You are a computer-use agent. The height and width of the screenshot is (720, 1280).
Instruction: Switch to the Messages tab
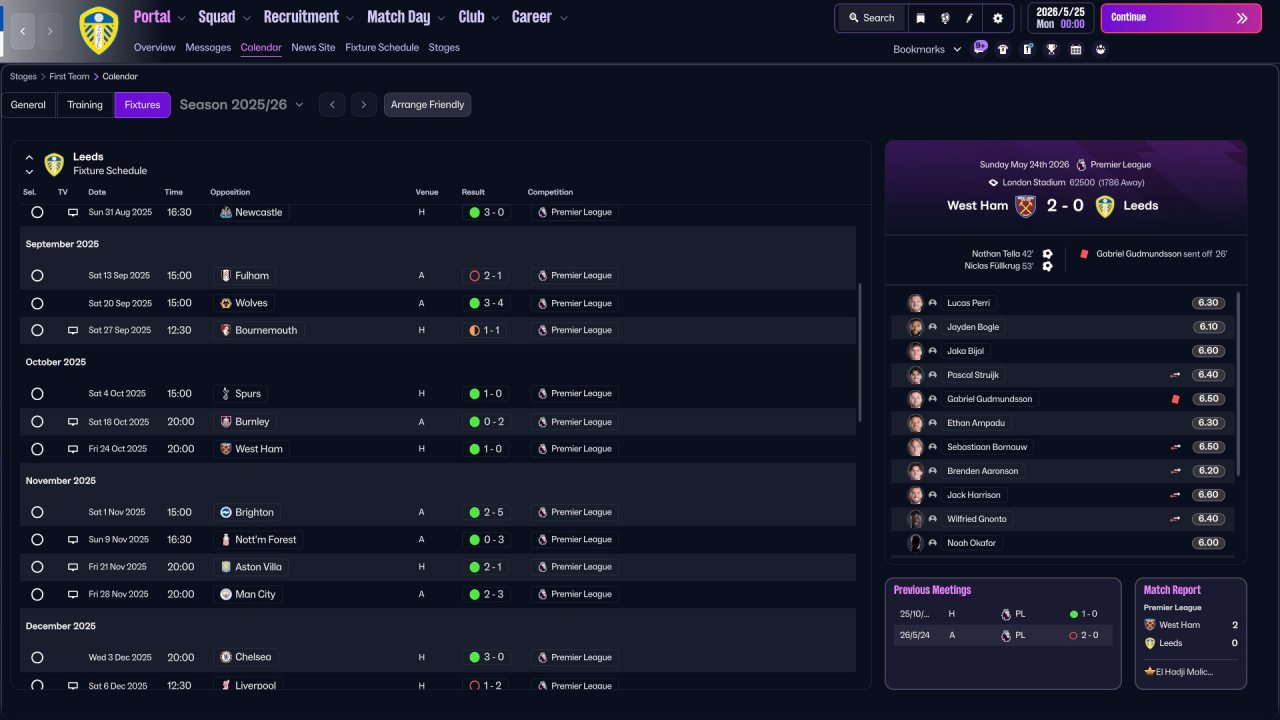click(208, 47)
